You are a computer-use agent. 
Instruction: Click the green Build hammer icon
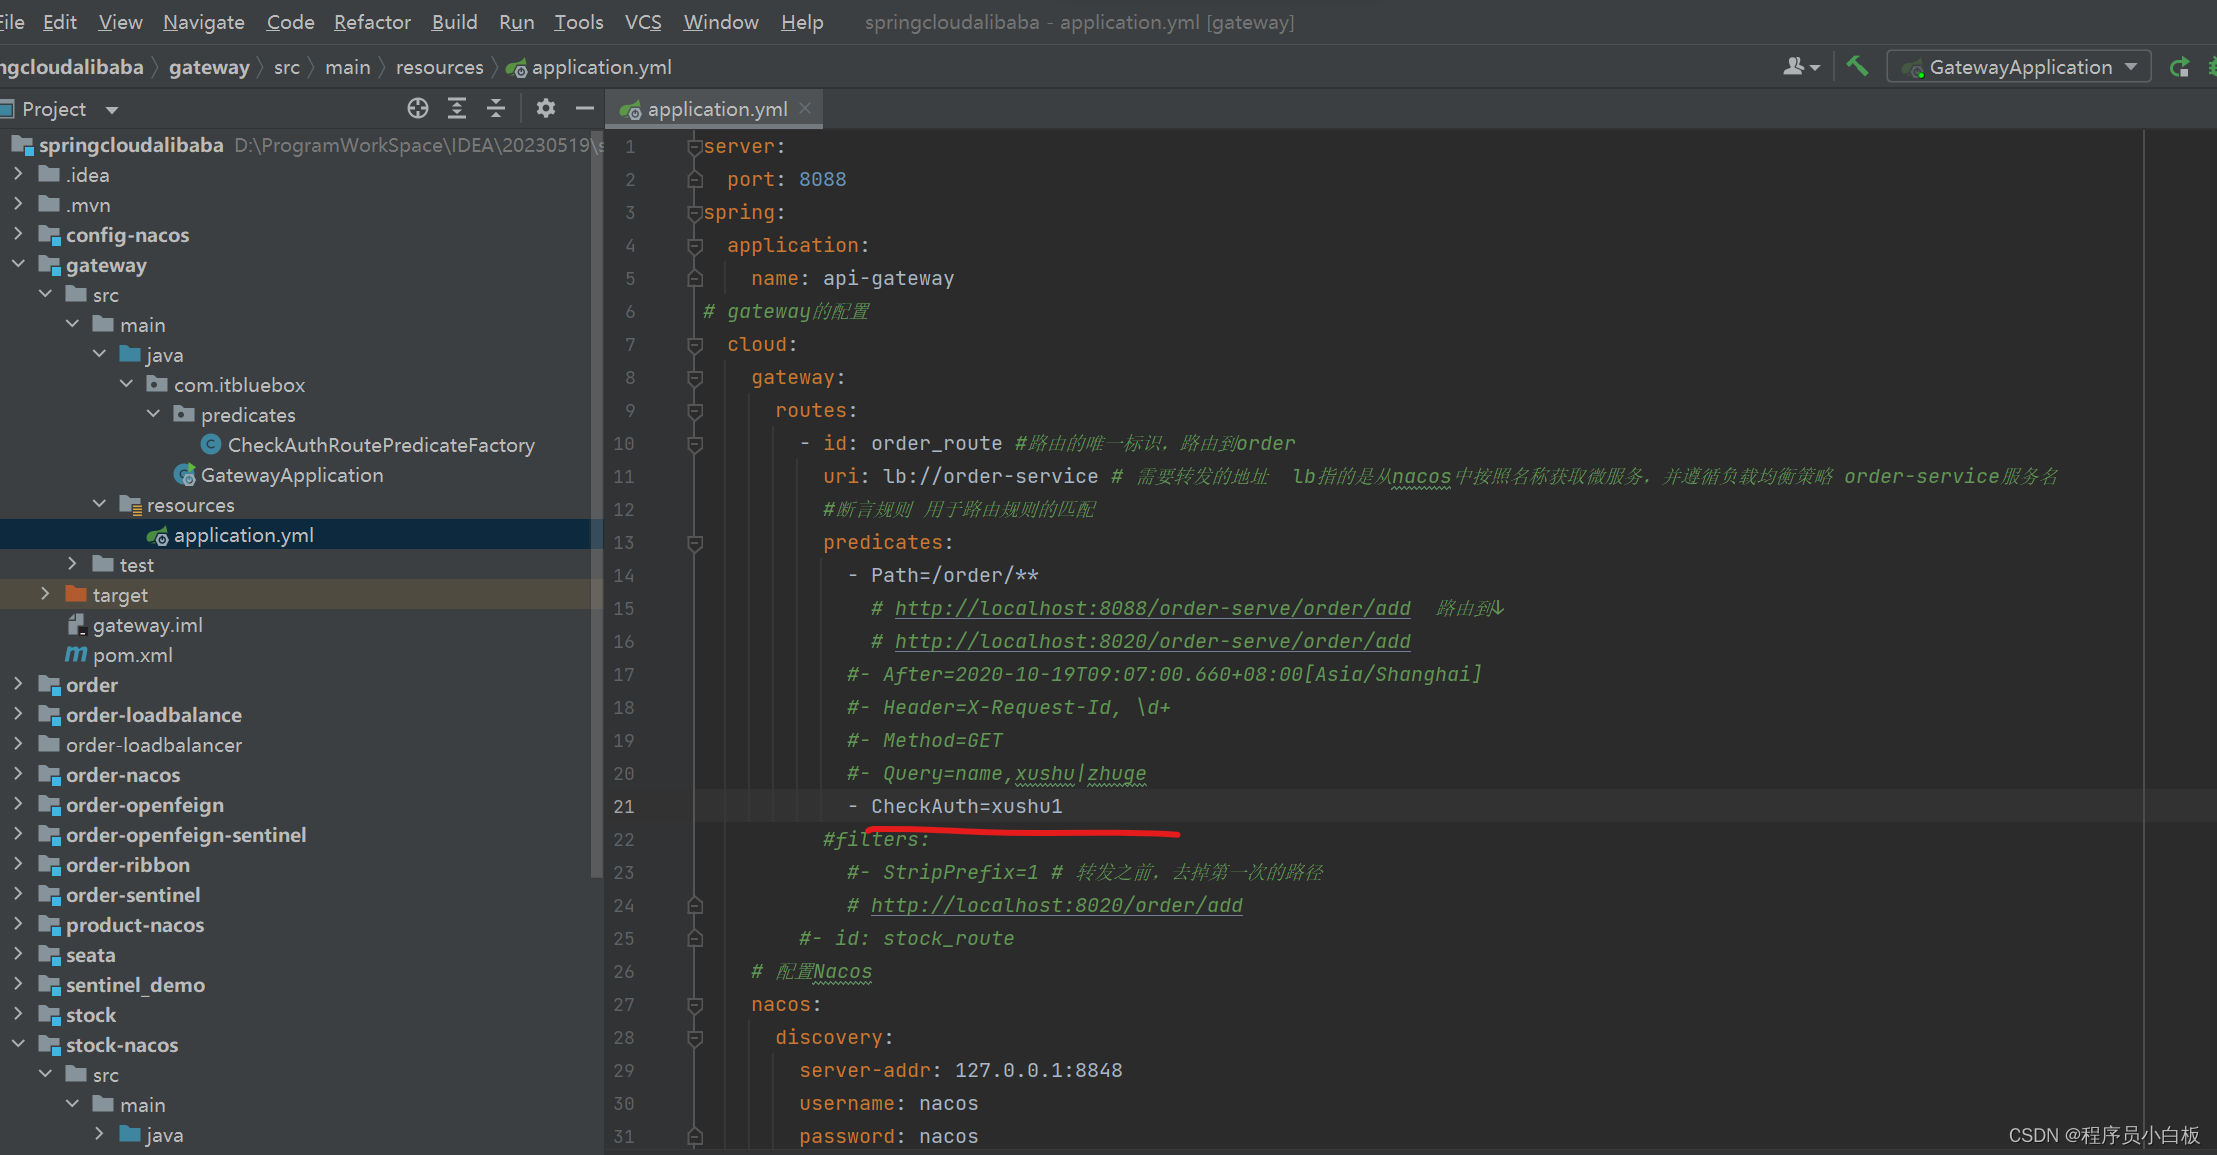pyautogui.click(x=1857, y=67)
